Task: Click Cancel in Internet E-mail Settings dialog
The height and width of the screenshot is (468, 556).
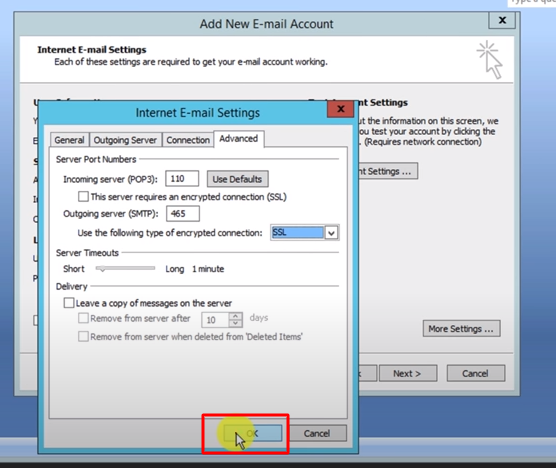Action: (x=317, y=433)
